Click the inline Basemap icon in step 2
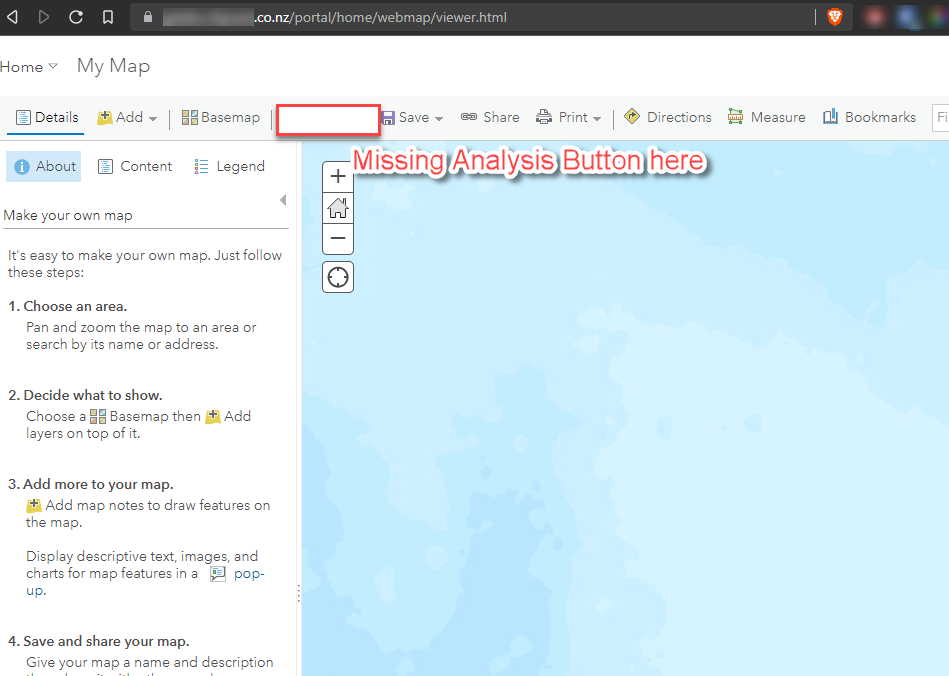The image size is (949, 676). click(98, 416)
